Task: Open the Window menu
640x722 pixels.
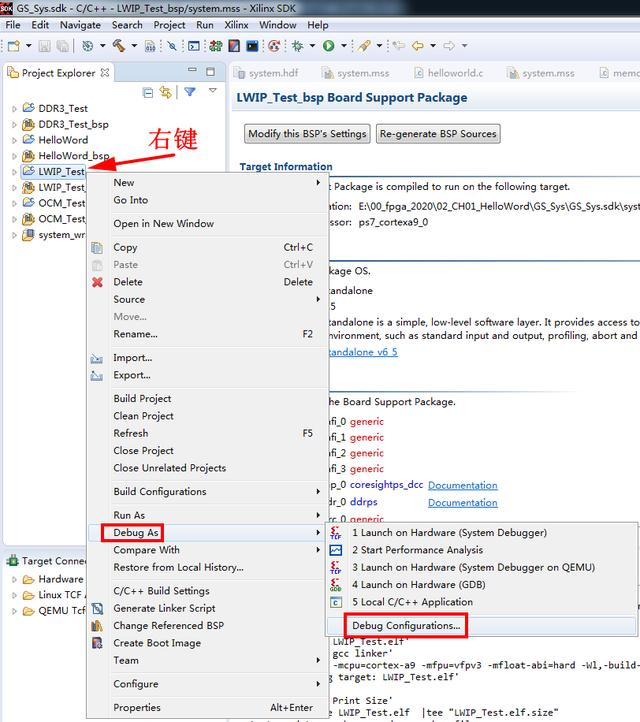Action: [x=278, y=25]
